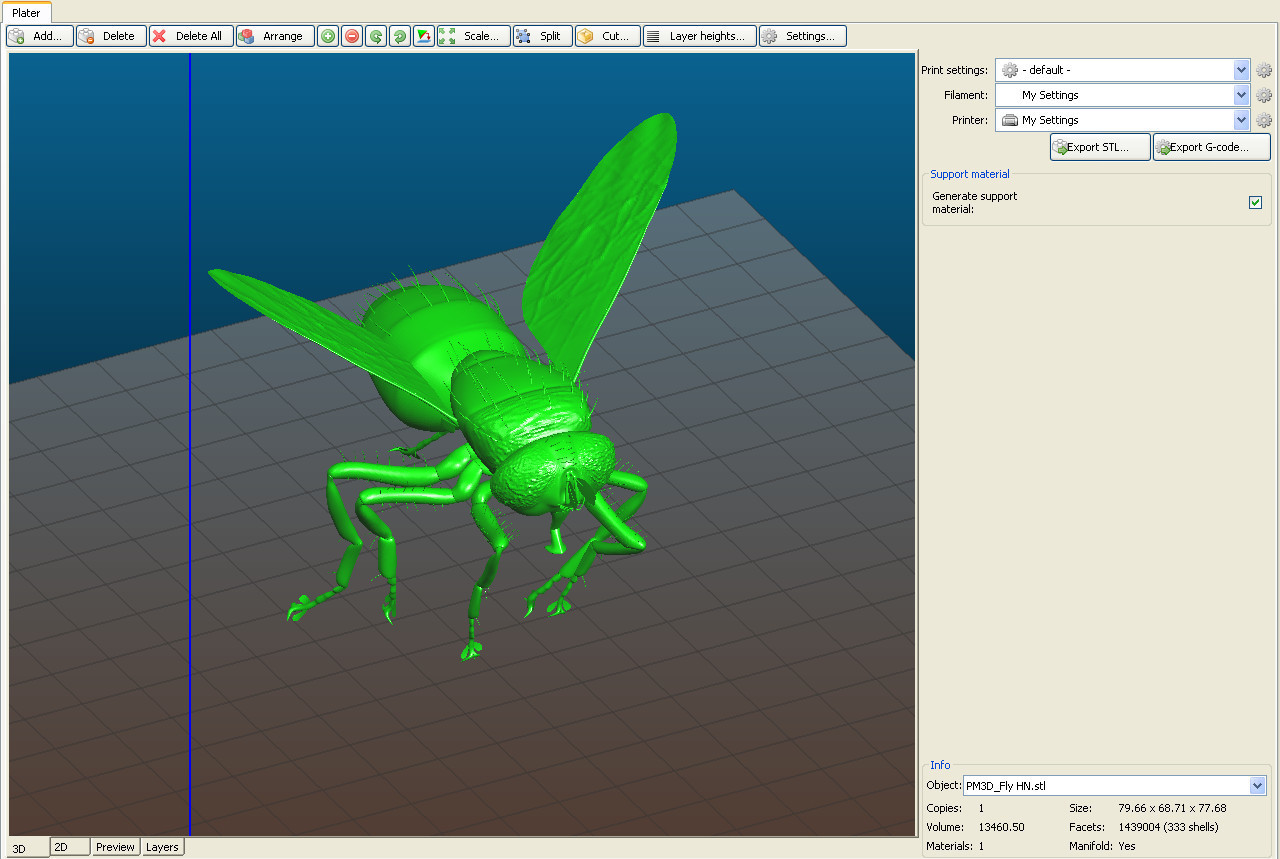Image resolution: width=1280 pixels, height=859 pixels.
Task: Switch to the Layers view tab
Action: 162,847
